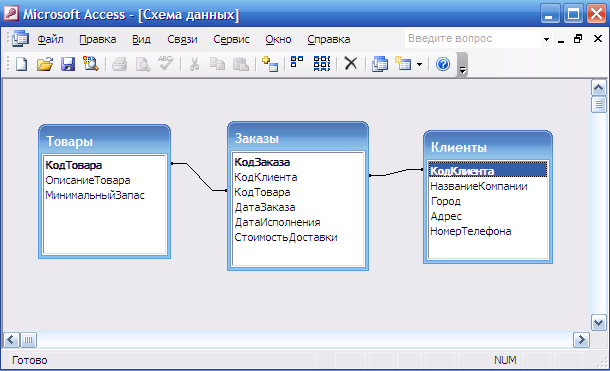
Task: Click the Clear Layout X icon
Action: 351,63
